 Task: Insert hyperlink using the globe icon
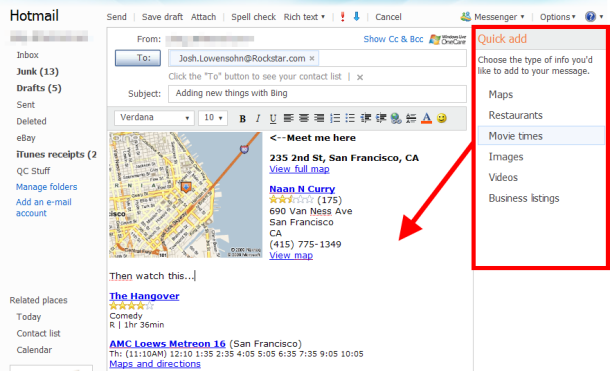coord(396,118)
